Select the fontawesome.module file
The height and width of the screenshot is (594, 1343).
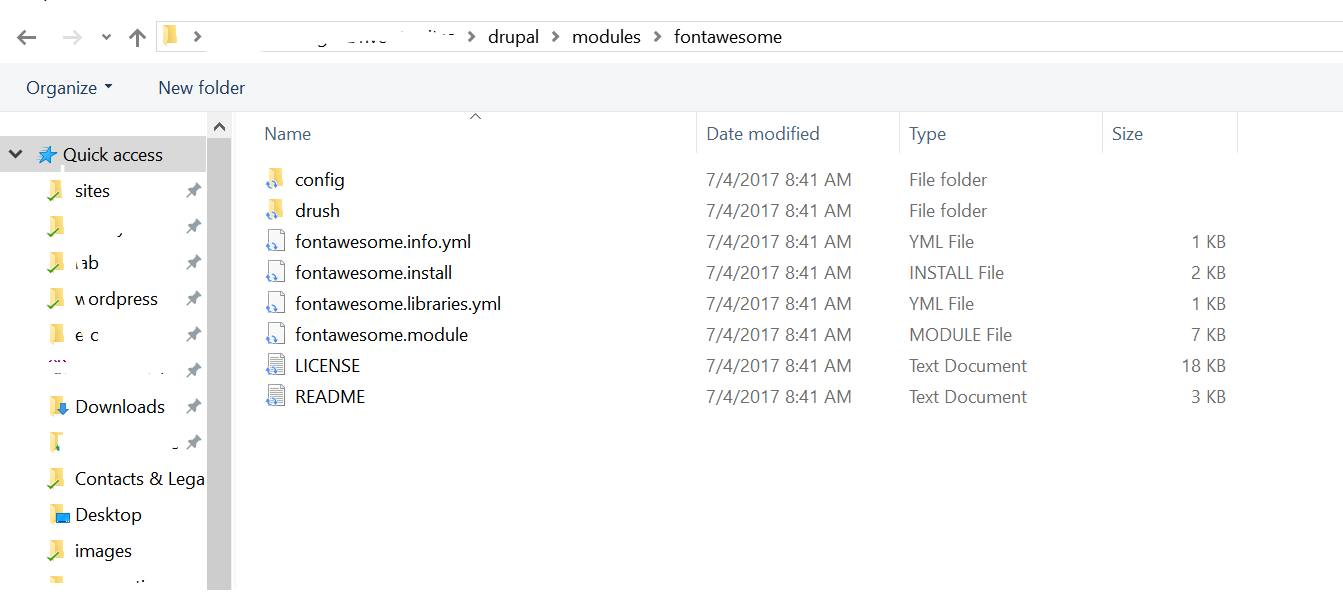tap(381, 334)
